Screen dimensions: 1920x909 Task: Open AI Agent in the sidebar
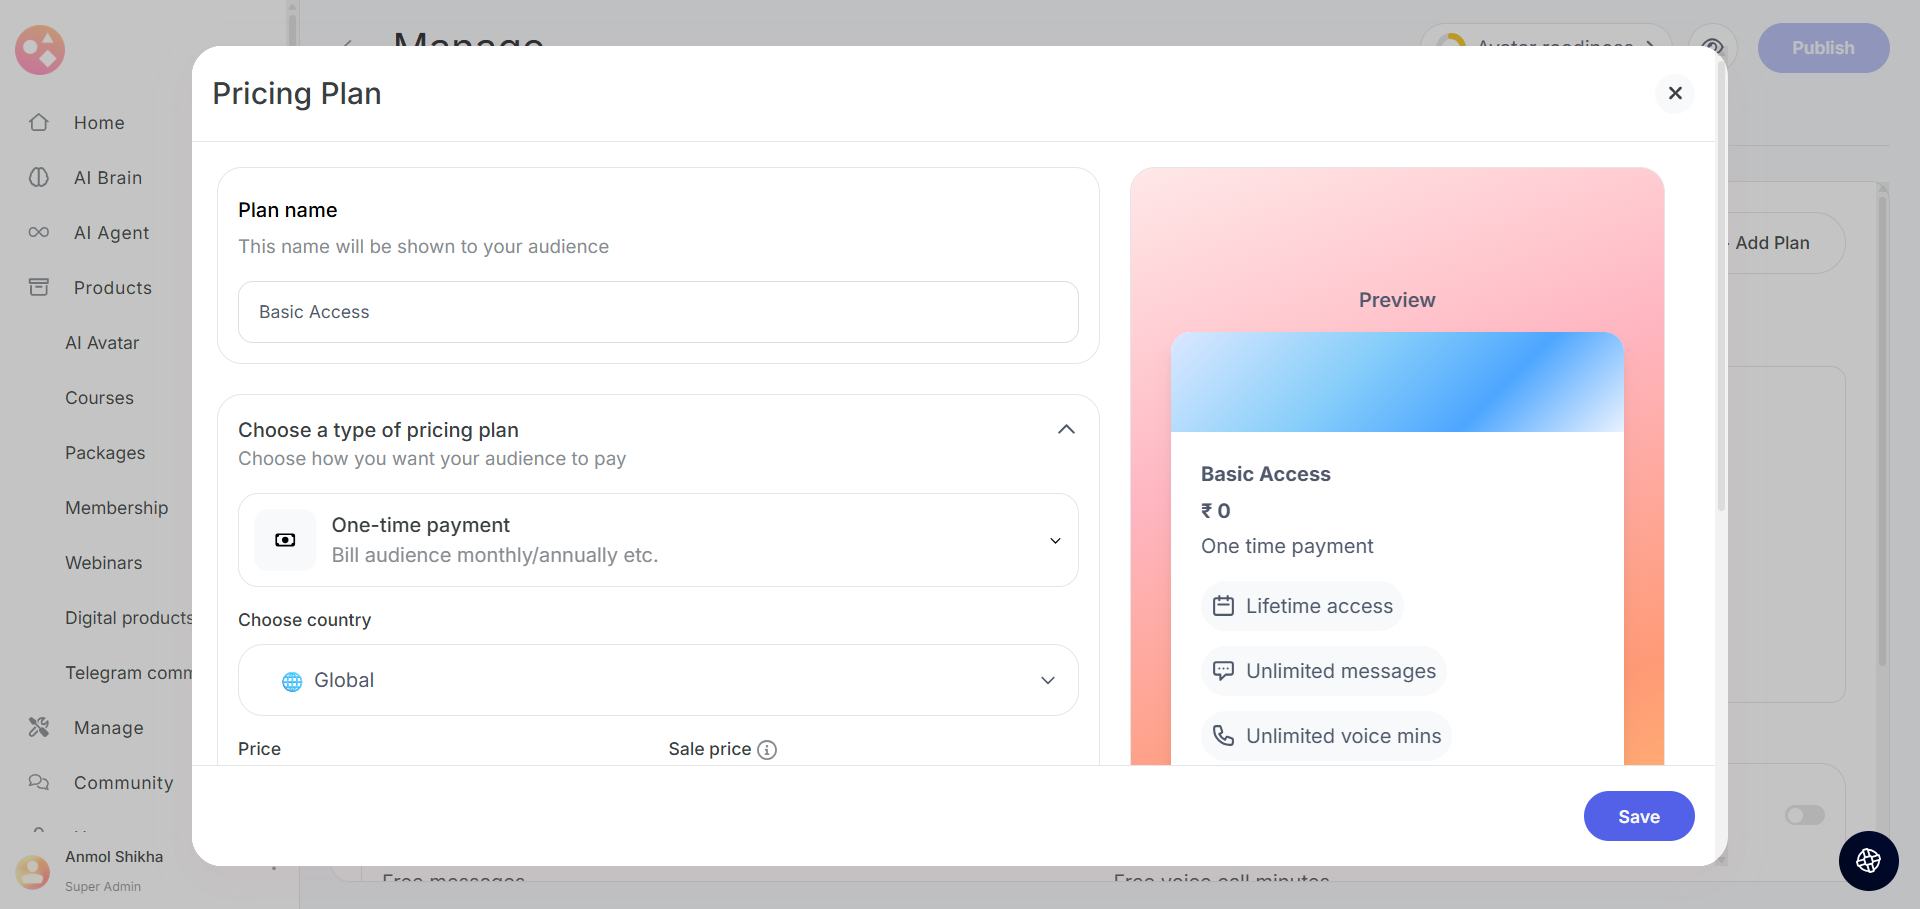(x=111, y=233)
